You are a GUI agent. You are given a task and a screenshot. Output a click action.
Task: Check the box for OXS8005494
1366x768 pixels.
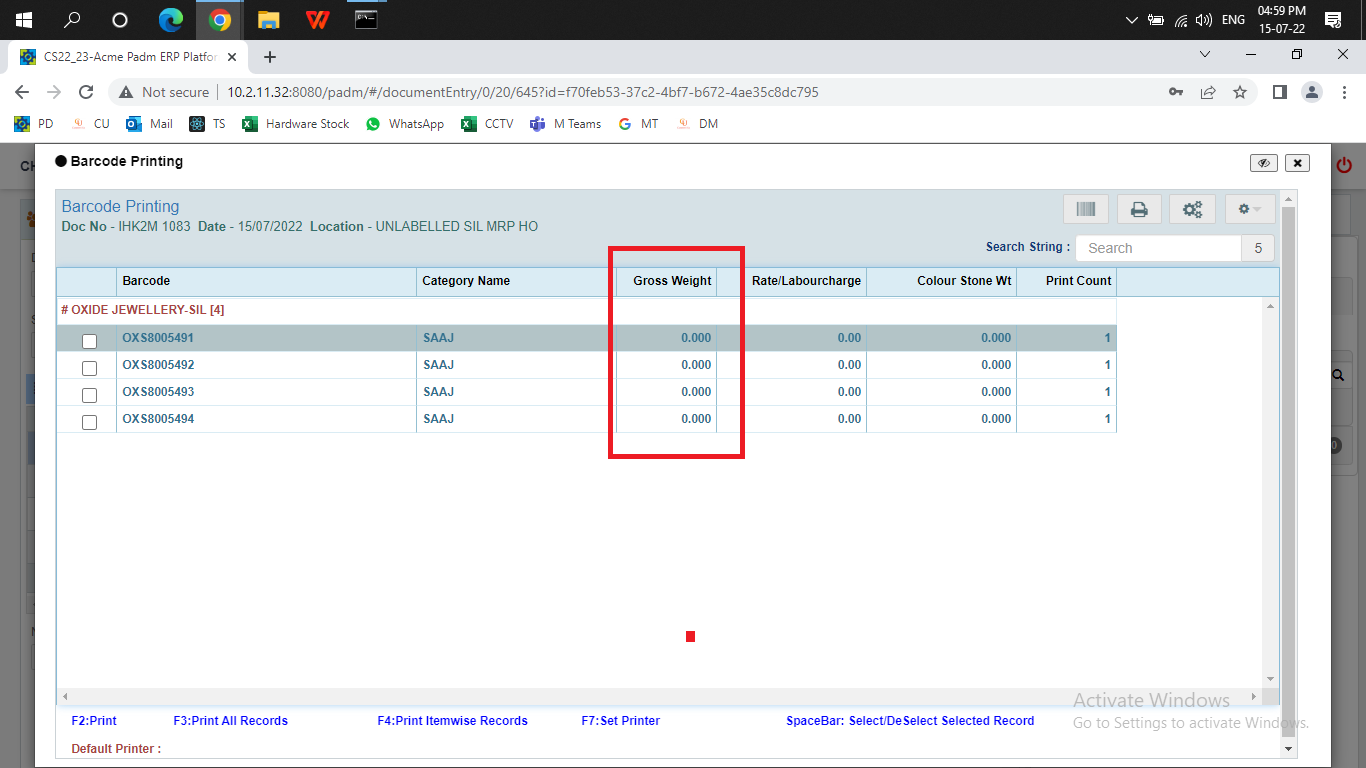(89, 423)
